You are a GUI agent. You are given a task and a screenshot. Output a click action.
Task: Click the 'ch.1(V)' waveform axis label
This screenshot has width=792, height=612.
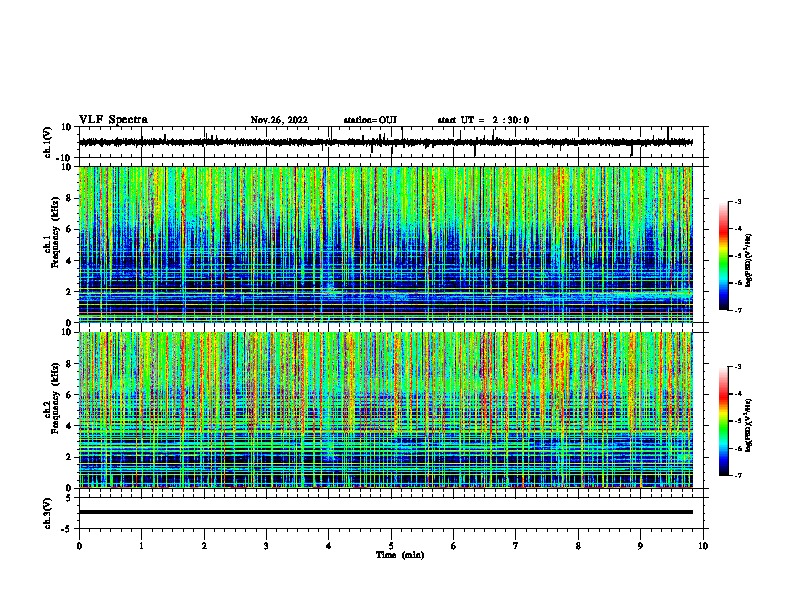pyautogui.click(x=48, y=142)
